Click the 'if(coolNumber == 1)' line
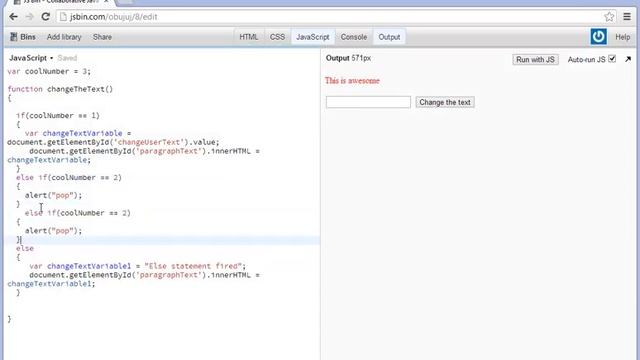Screen dimensions: 640x360 point(58,116)
